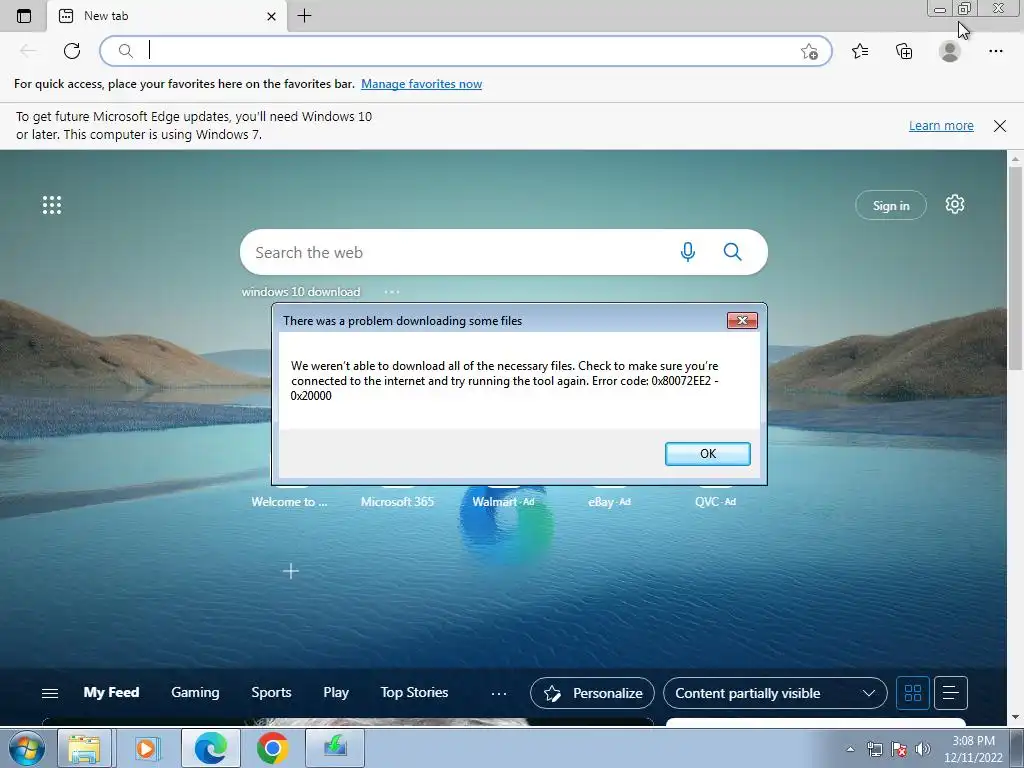
Task: Click the Personalize button
Action: [x=592, y=693]
